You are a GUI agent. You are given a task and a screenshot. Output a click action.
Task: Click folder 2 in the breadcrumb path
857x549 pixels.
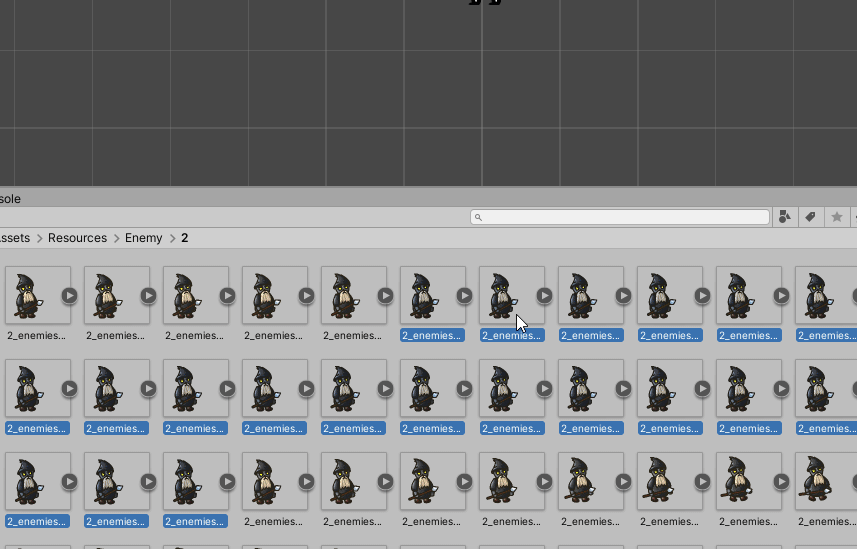coord(185,238)
